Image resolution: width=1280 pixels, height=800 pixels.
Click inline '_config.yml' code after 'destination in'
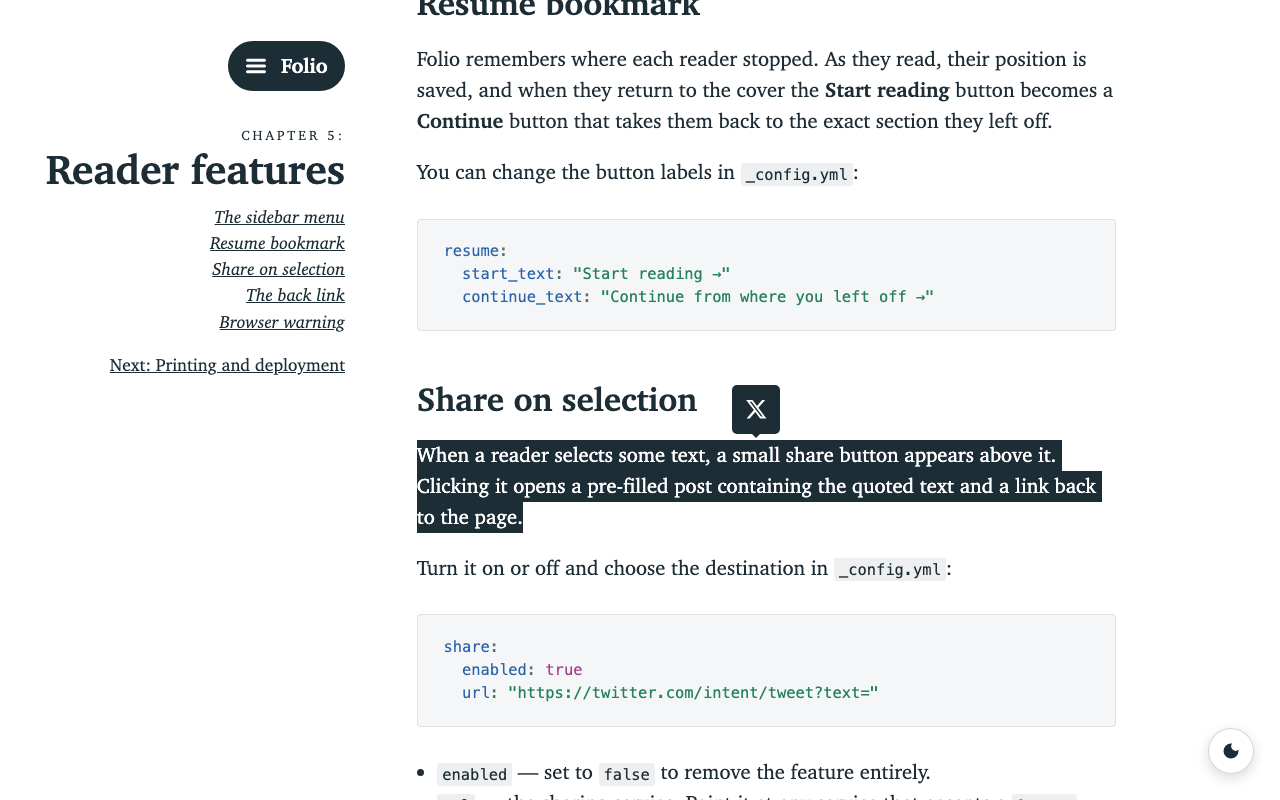(890, 569)
